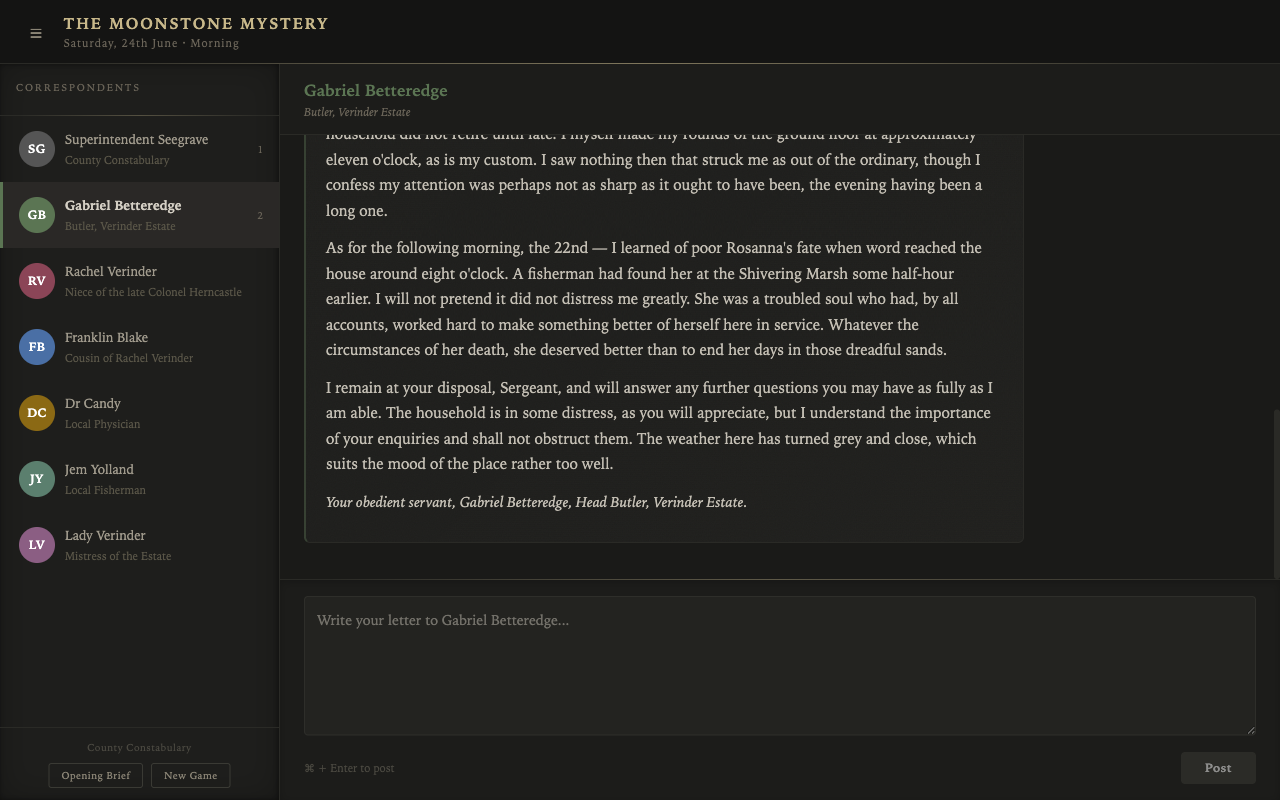Select the DC avatar for Dr Candy
This screenshot has width=1280, height=800.
coord(36,413)
